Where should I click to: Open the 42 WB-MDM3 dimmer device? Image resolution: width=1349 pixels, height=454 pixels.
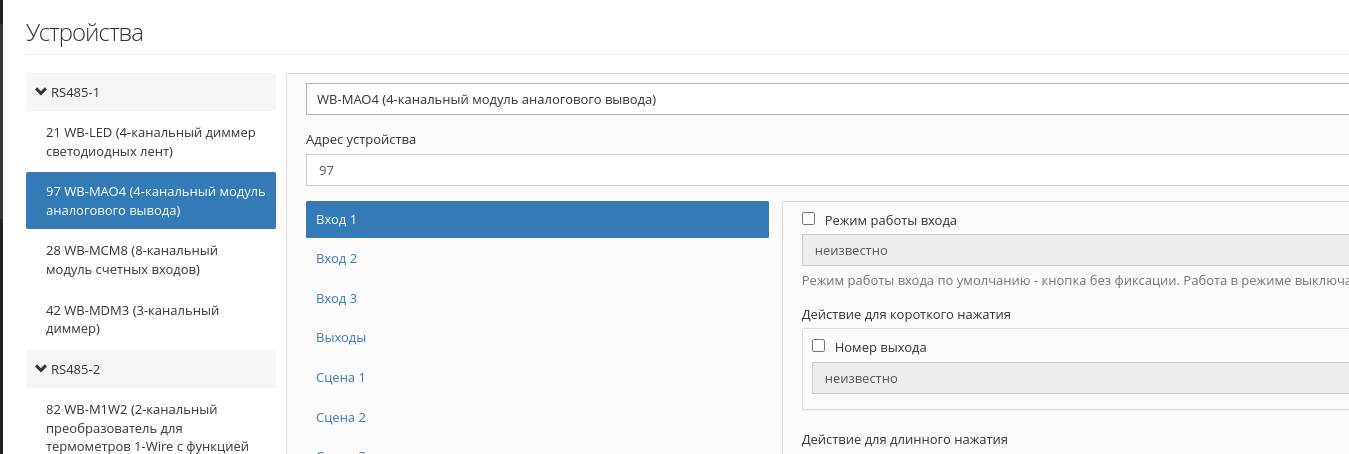151,319
